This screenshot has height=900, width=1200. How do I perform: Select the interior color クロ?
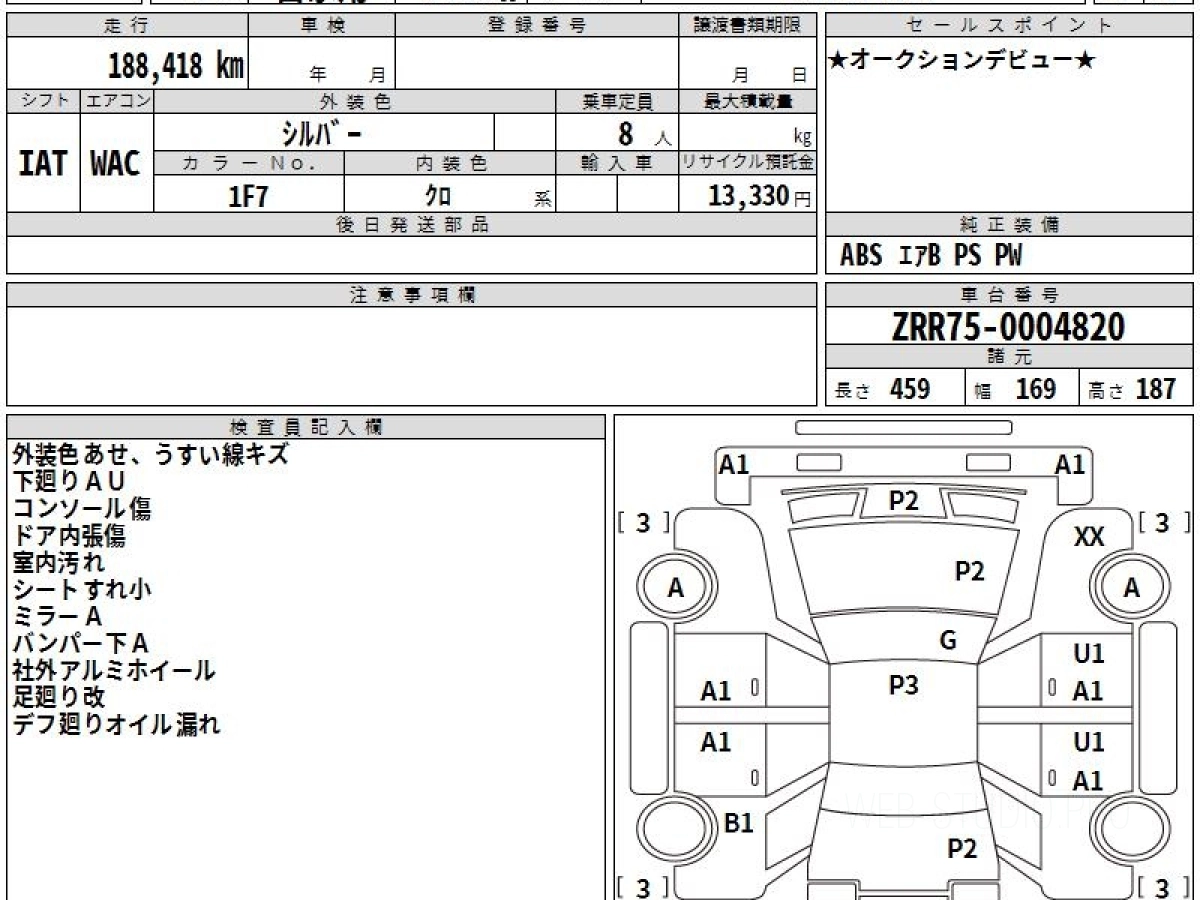[x=438, y=196]
